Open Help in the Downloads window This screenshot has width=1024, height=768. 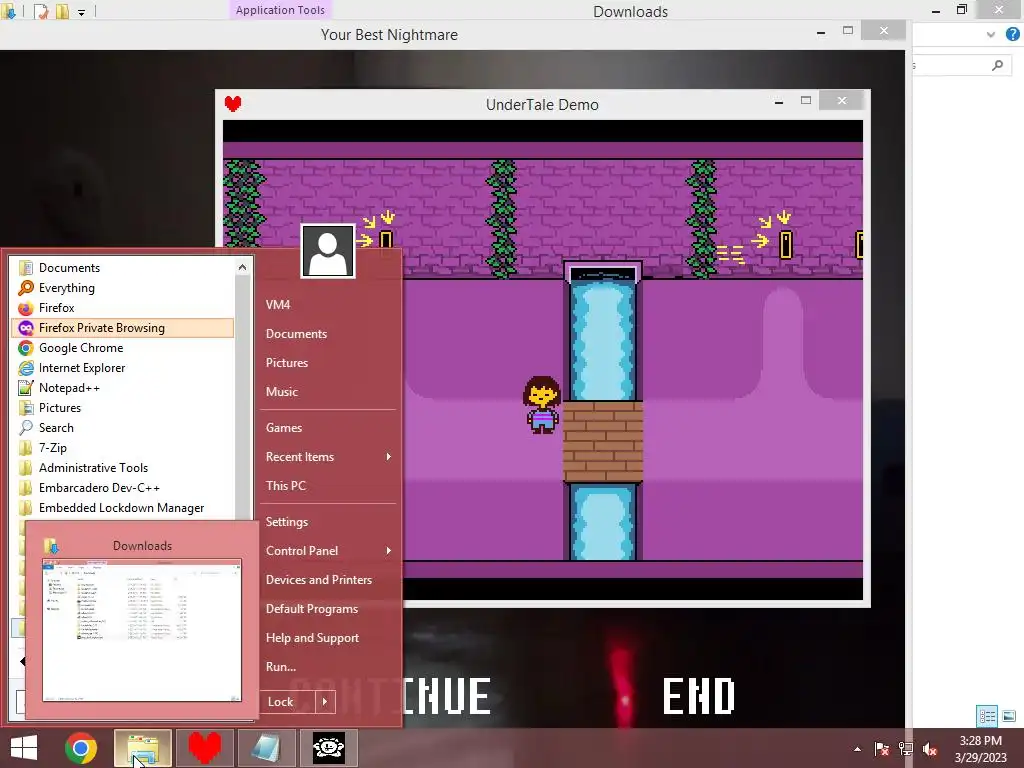coord(1012,34)
